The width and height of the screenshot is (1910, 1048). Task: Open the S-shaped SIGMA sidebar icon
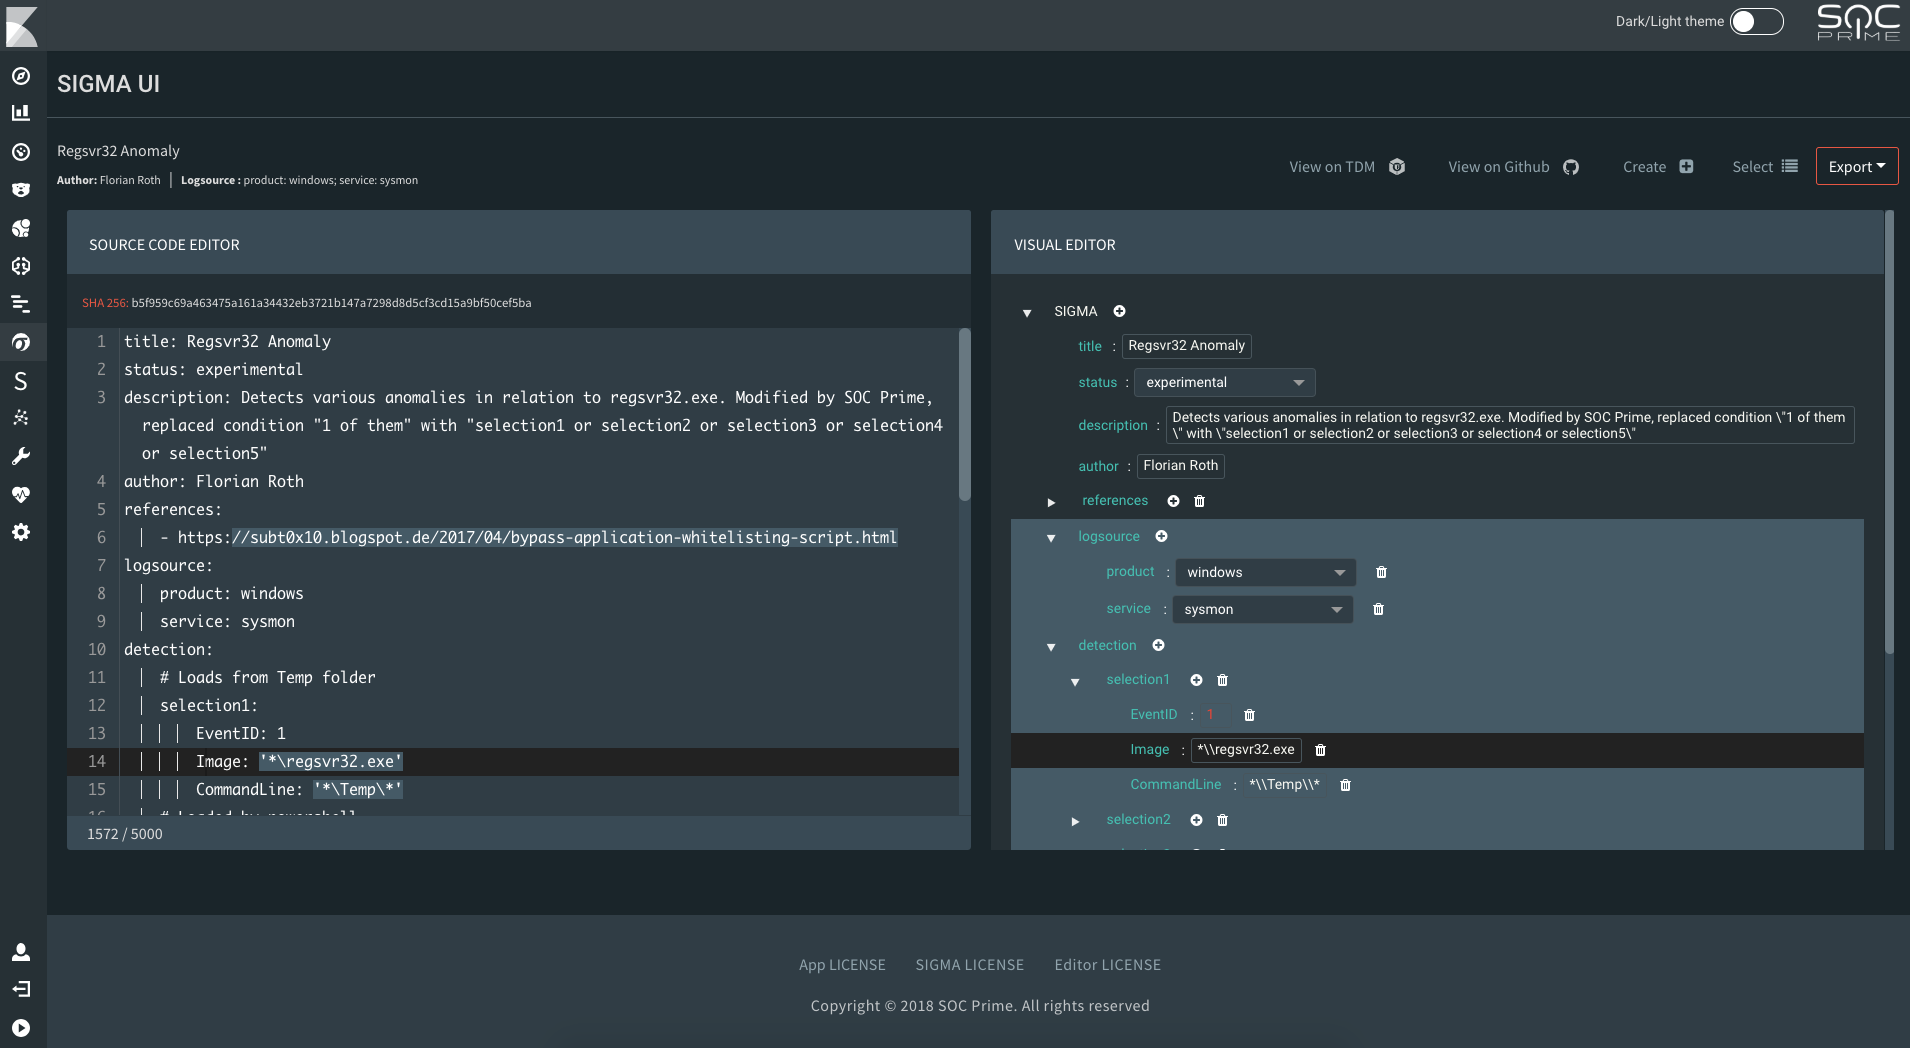pyautogui.click(x=21, y=380)
